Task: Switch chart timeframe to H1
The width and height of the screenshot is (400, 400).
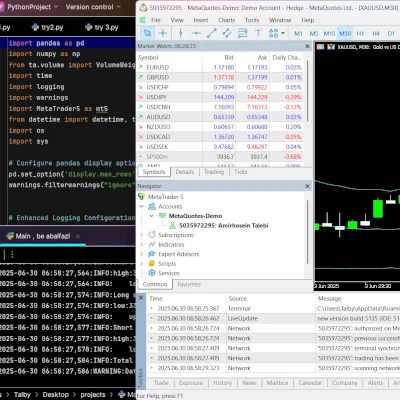Action: (x=360, y=33)
